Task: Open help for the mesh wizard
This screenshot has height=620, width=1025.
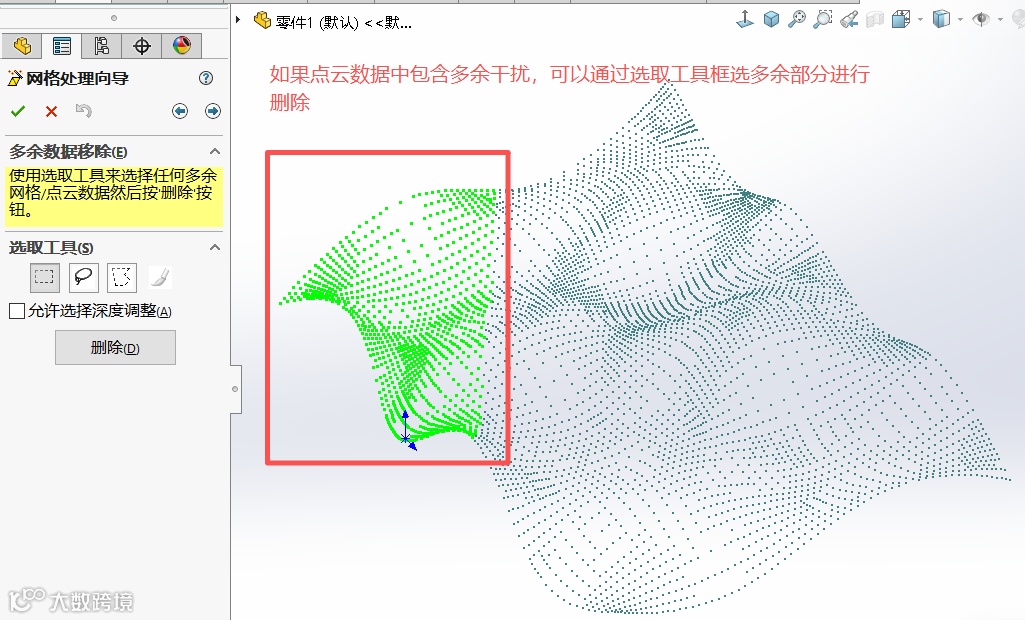Action: tap(206, 78)
